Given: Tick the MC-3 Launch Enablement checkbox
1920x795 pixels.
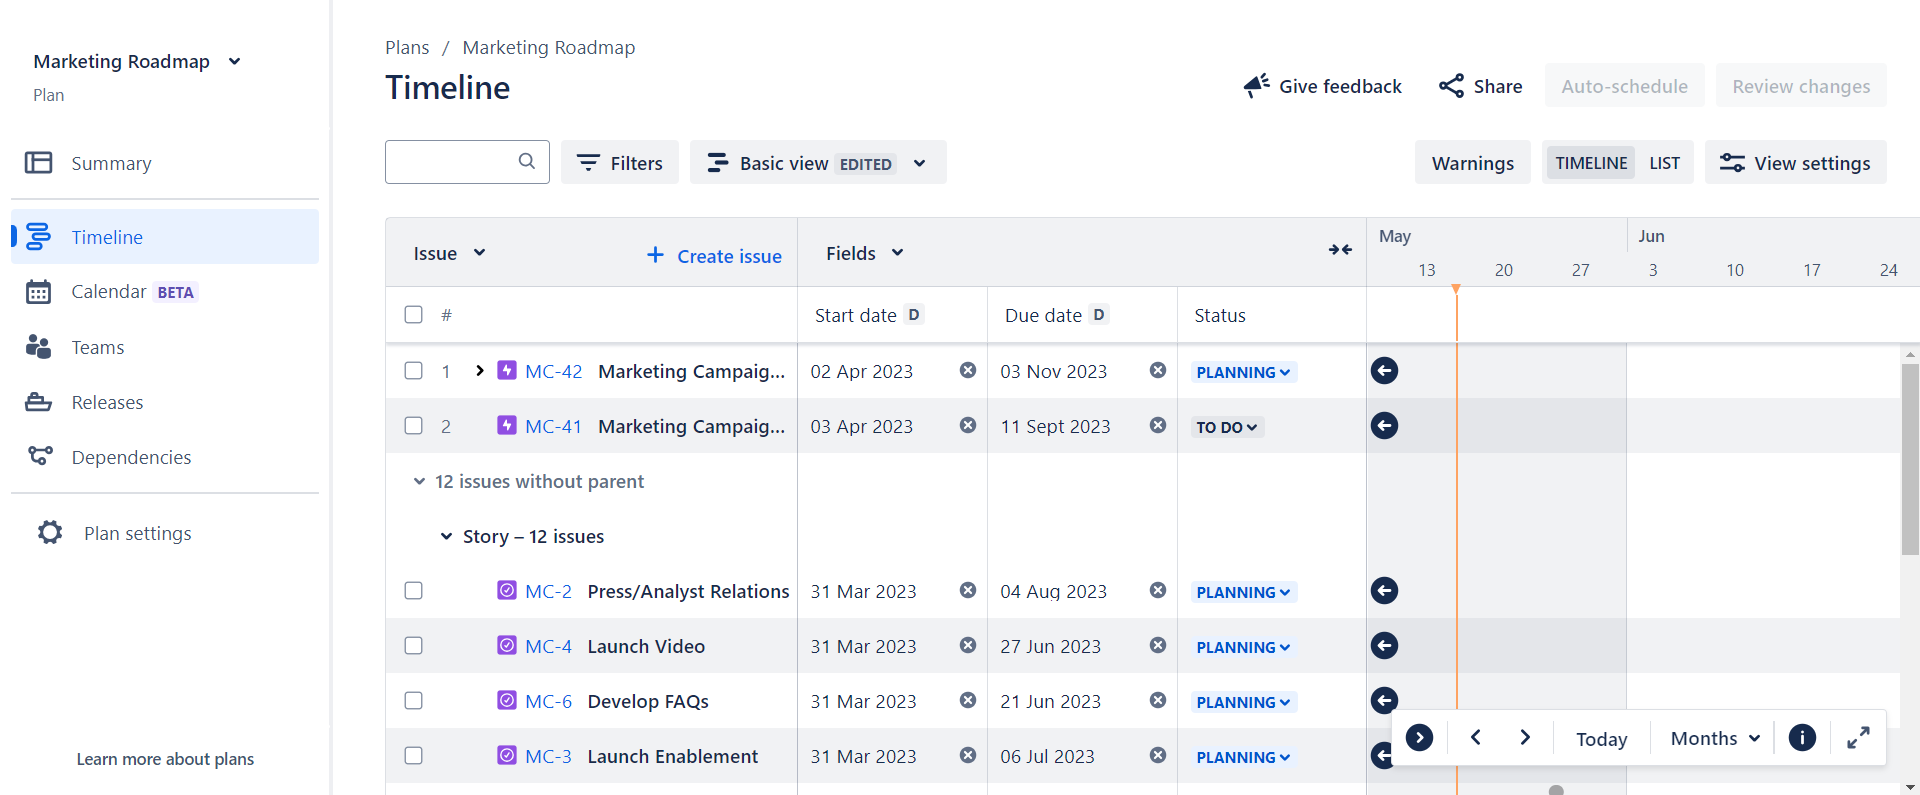Looking at the screenshot, I should click(x=413, y=755).
